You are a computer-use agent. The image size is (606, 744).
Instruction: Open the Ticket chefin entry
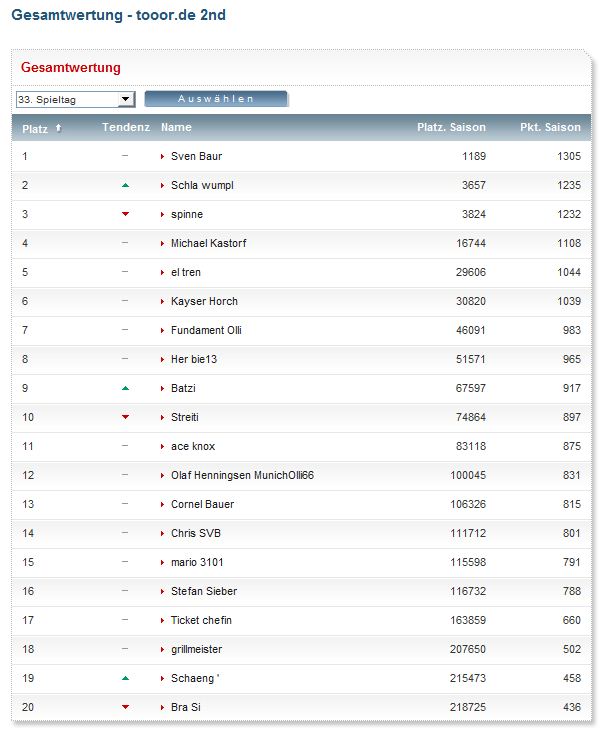point(201,620)
